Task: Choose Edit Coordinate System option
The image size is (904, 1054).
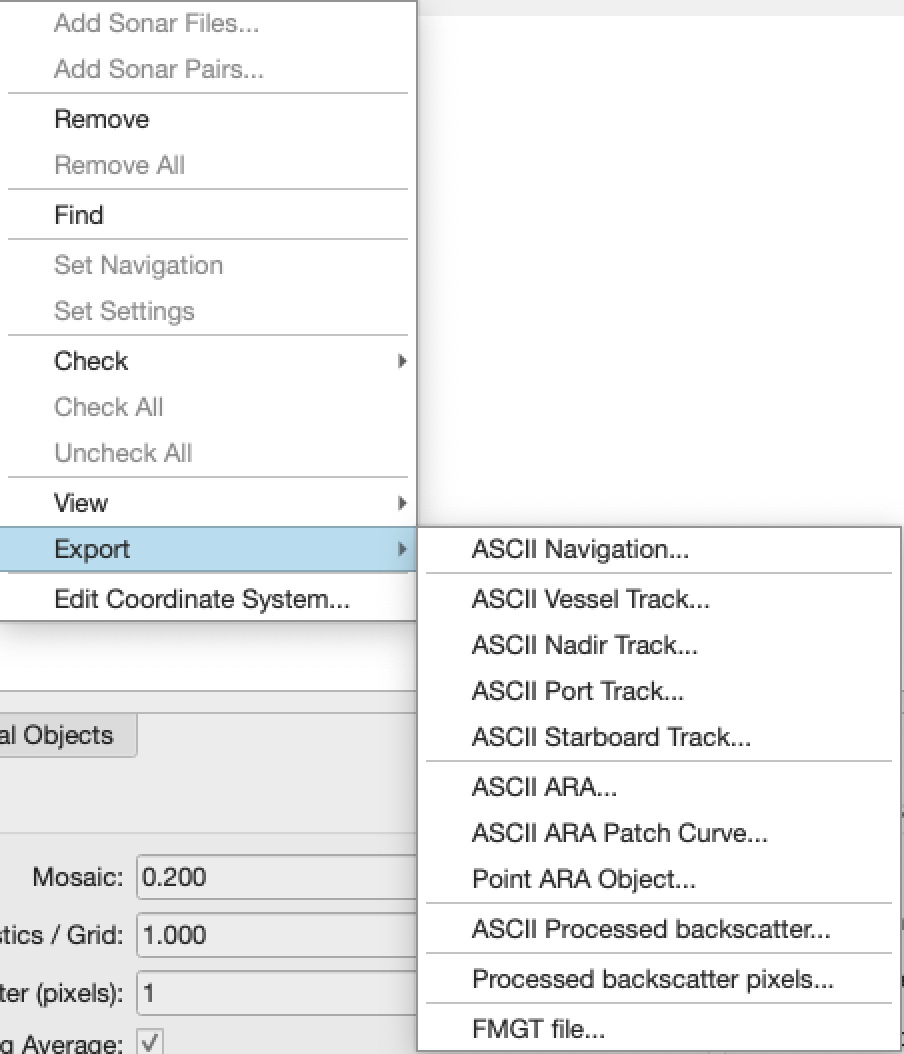Action: 202,599
